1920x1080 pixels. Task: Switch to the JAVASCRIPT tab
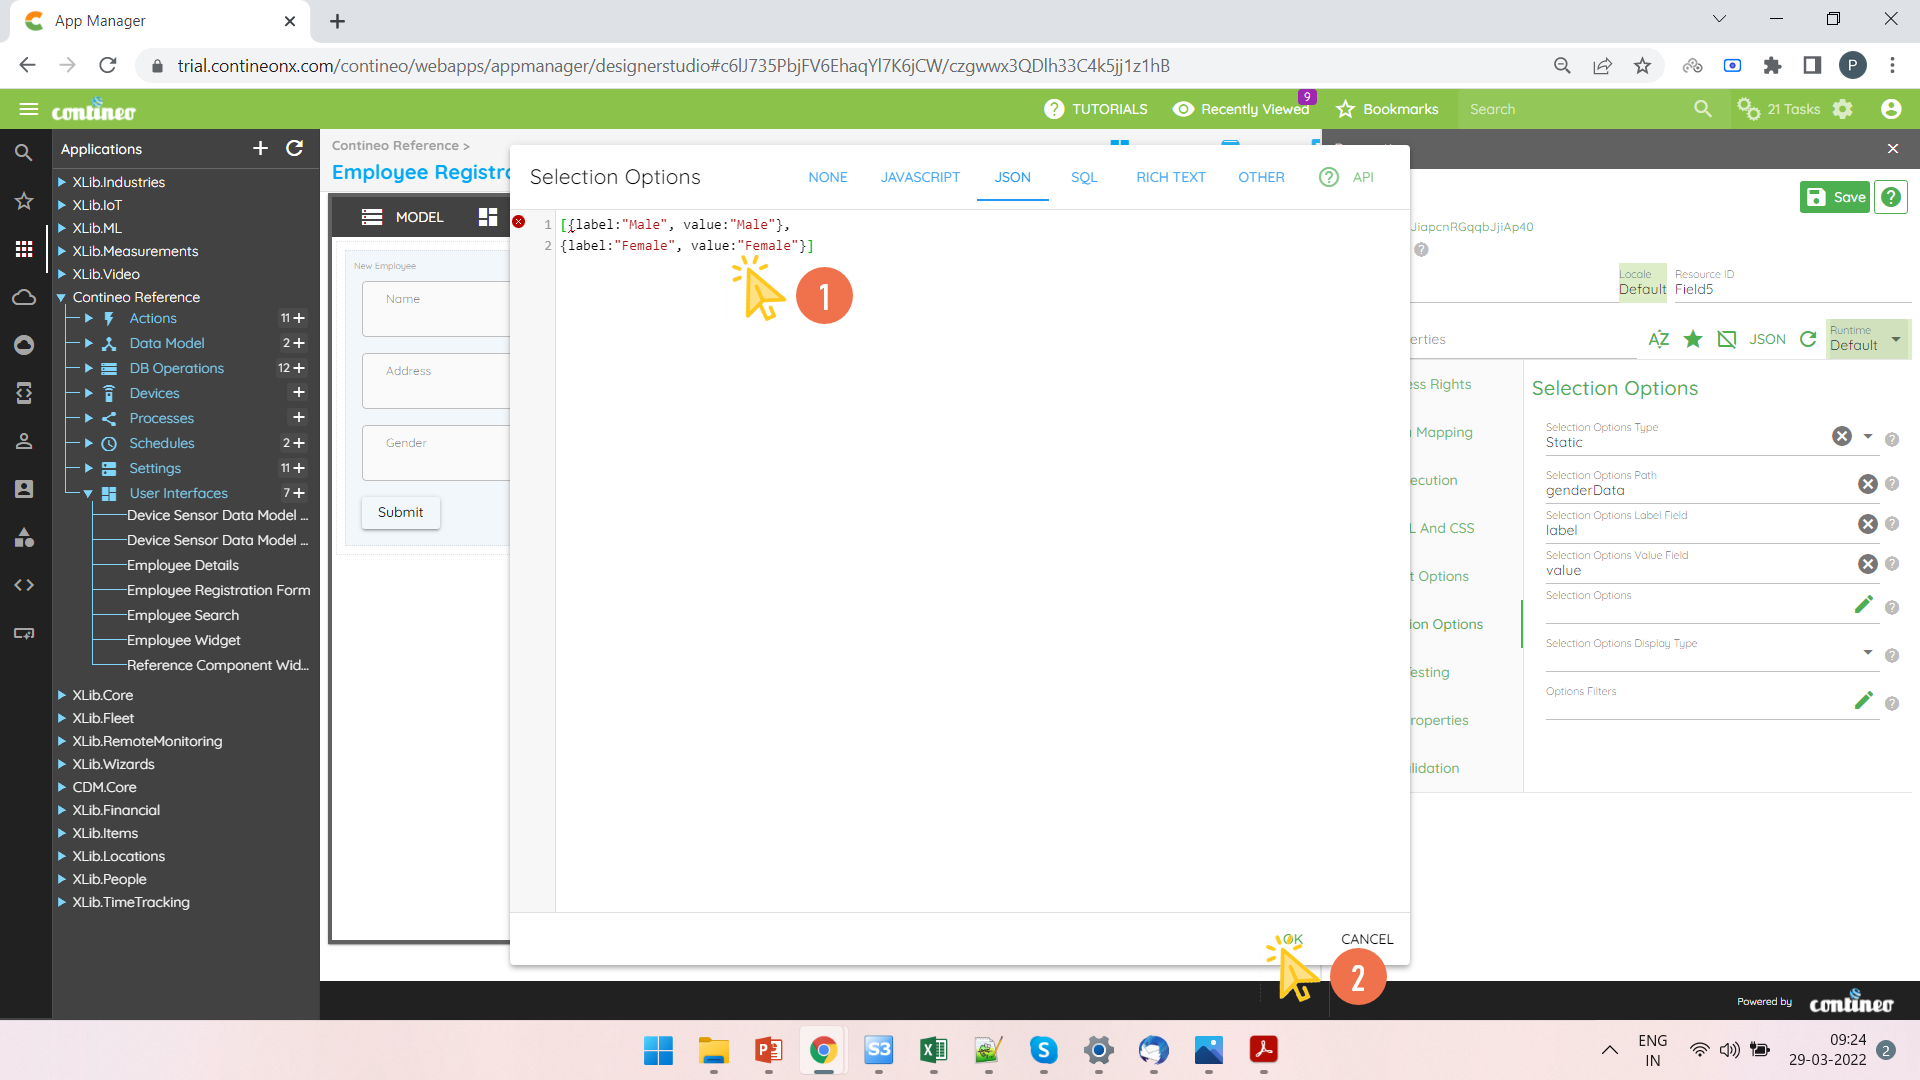pos(920,177)
